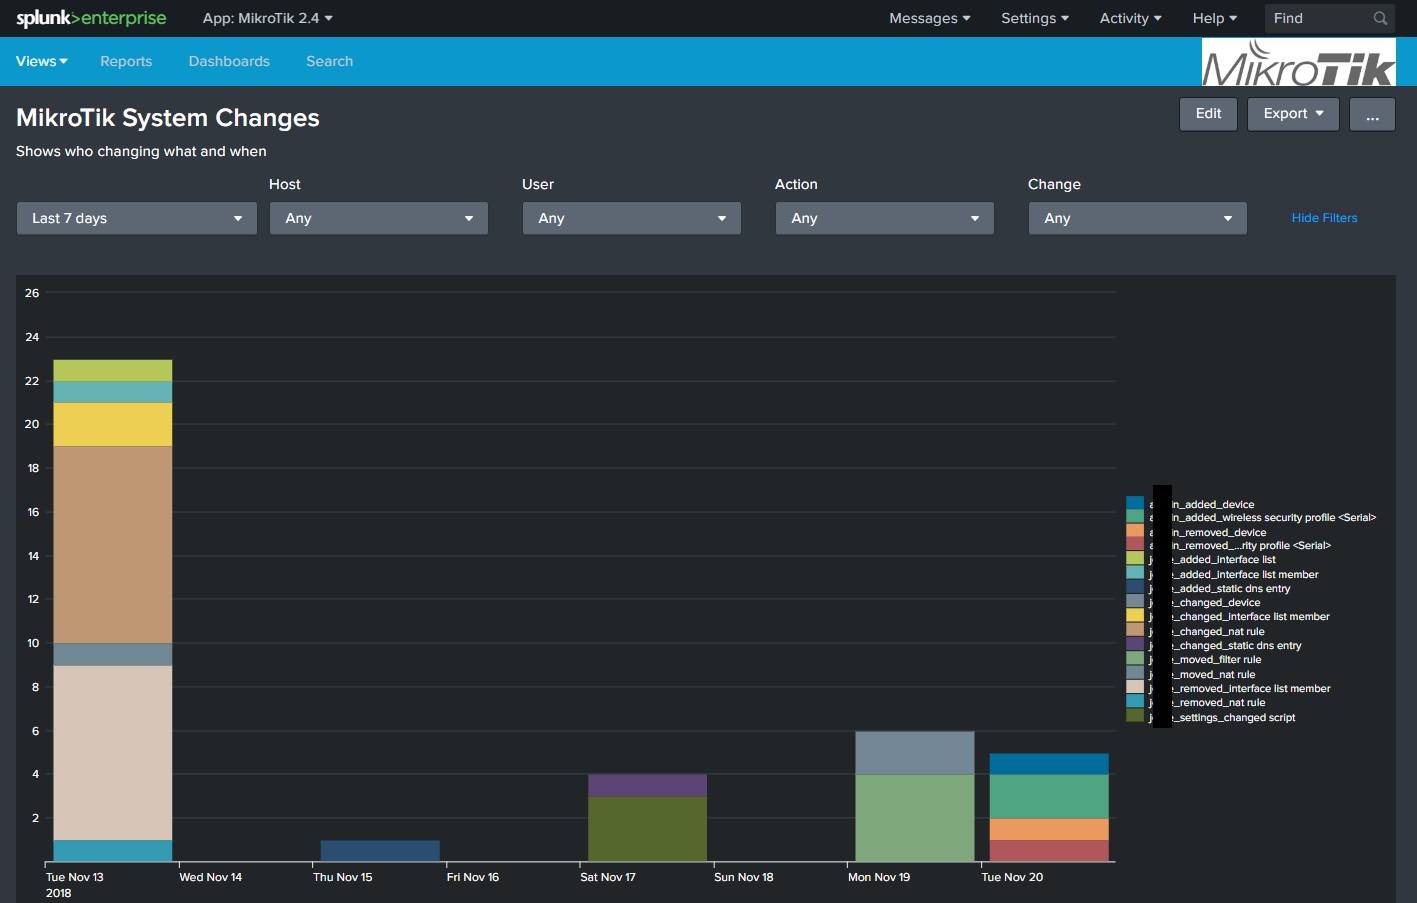
Task: Open the Change filter dropdown
Action: pos(1137,218)
